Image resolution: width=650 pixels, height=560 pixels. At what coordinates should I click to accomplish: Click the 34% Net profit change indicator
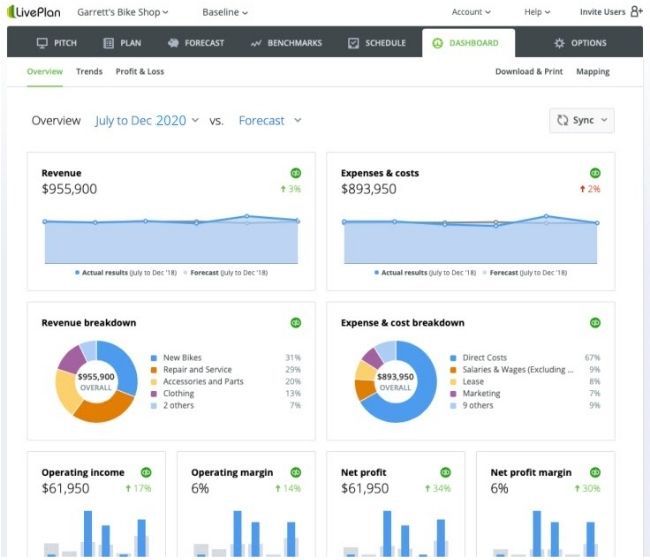click(438, 489)
